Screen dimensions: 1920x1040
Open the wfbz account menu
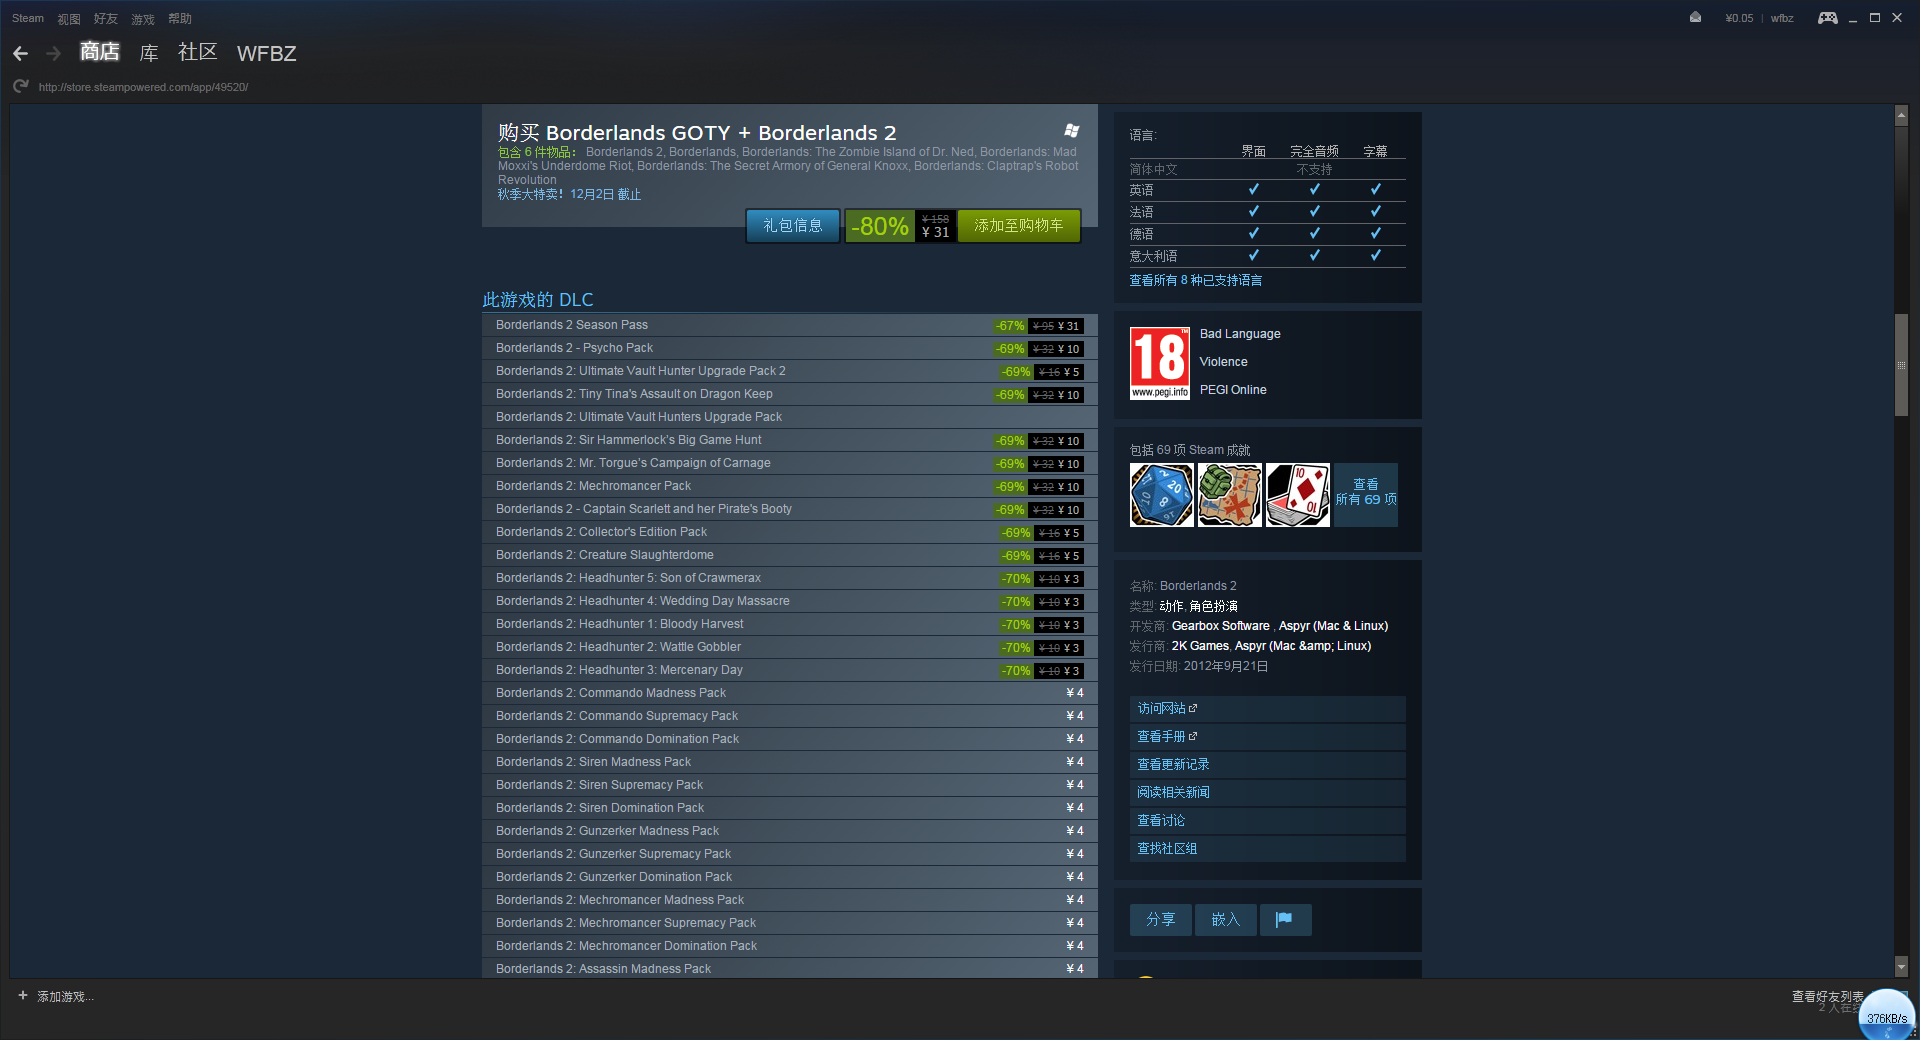coord(1782,18)
